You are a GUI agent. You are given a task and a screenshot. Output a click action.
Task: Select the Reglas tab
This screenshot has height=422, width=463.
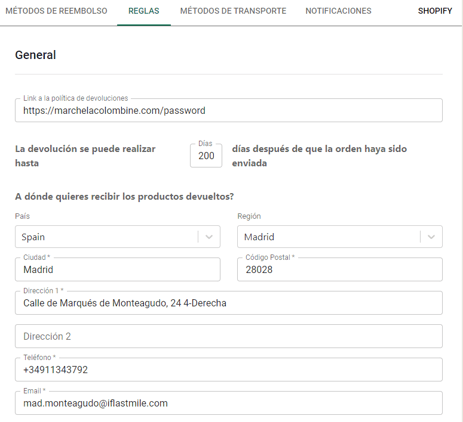pyautogui.click(x=144, y=11)
